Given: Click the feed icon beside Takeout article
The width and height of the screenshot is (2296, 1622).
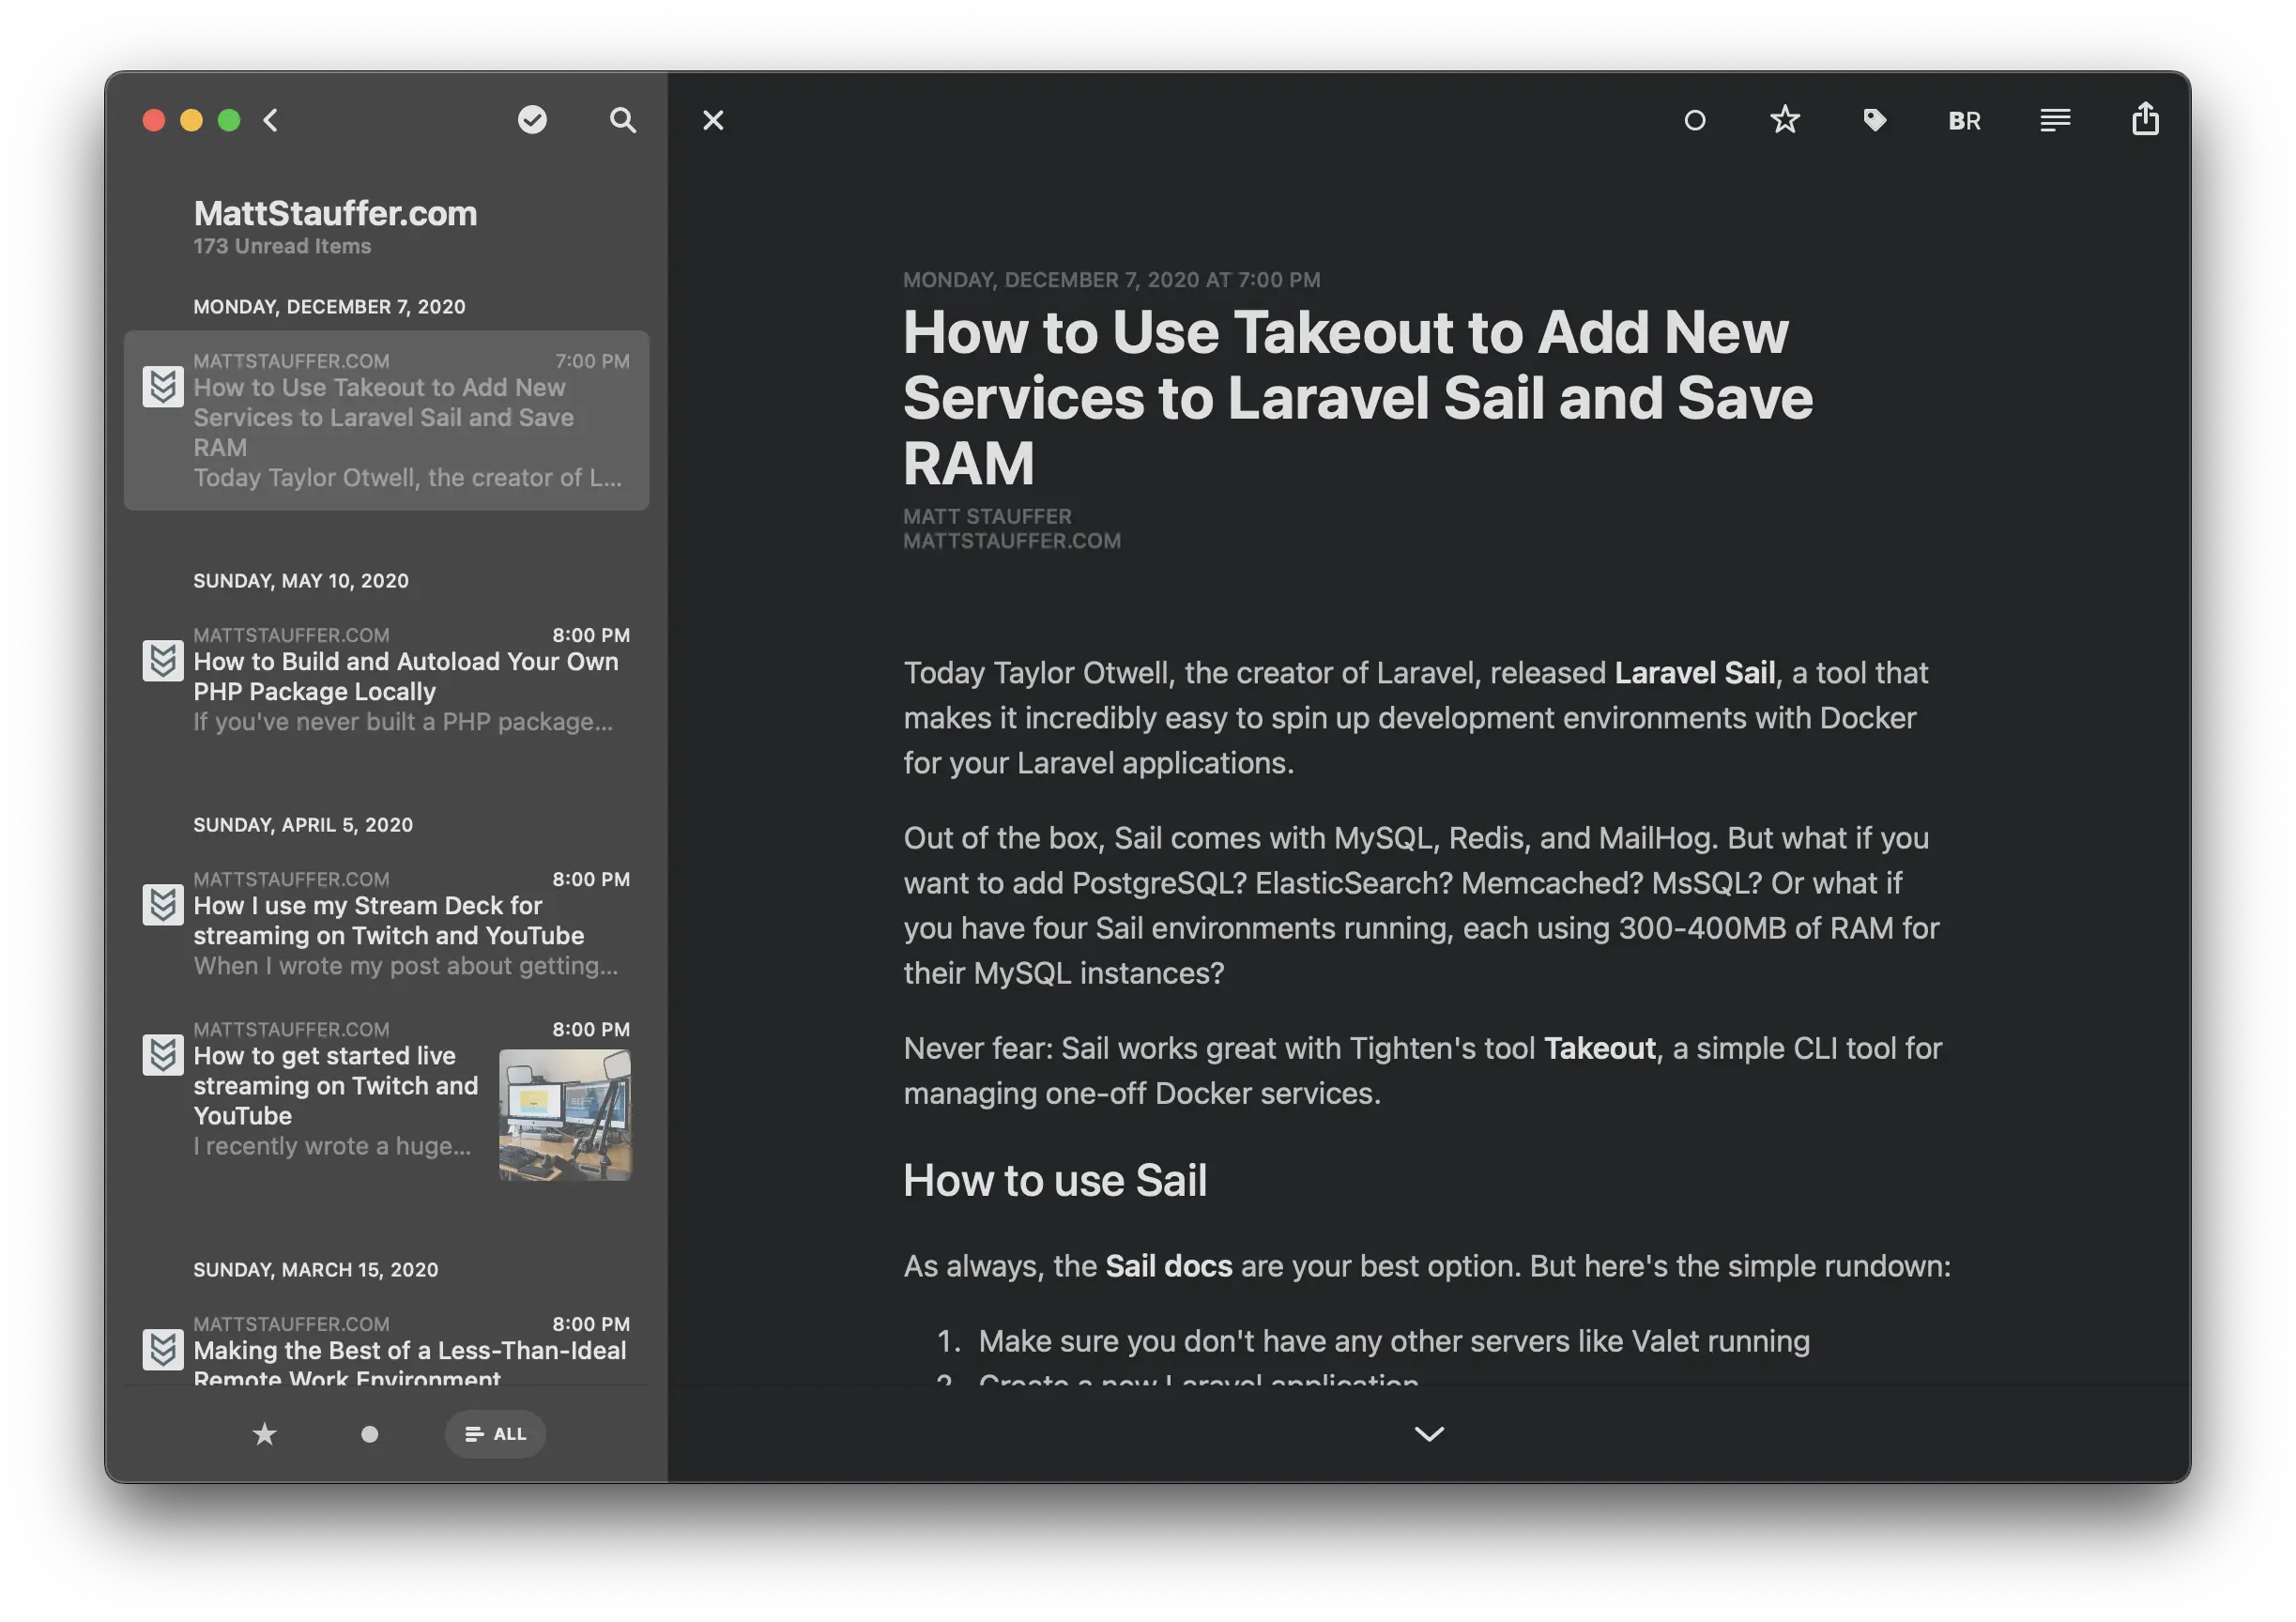Looking at the screenshot, I should [x=163, y=386].
